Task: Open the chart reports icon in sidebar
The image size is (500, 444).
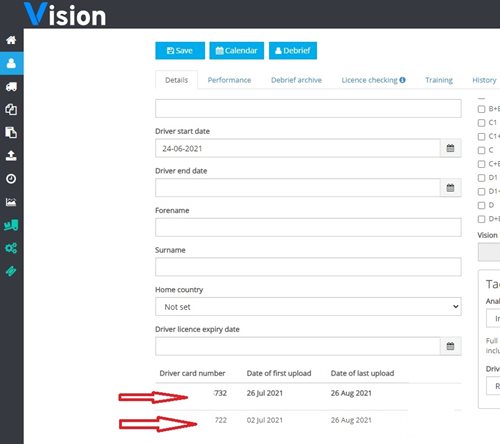Action: click(x=11, y=202)
